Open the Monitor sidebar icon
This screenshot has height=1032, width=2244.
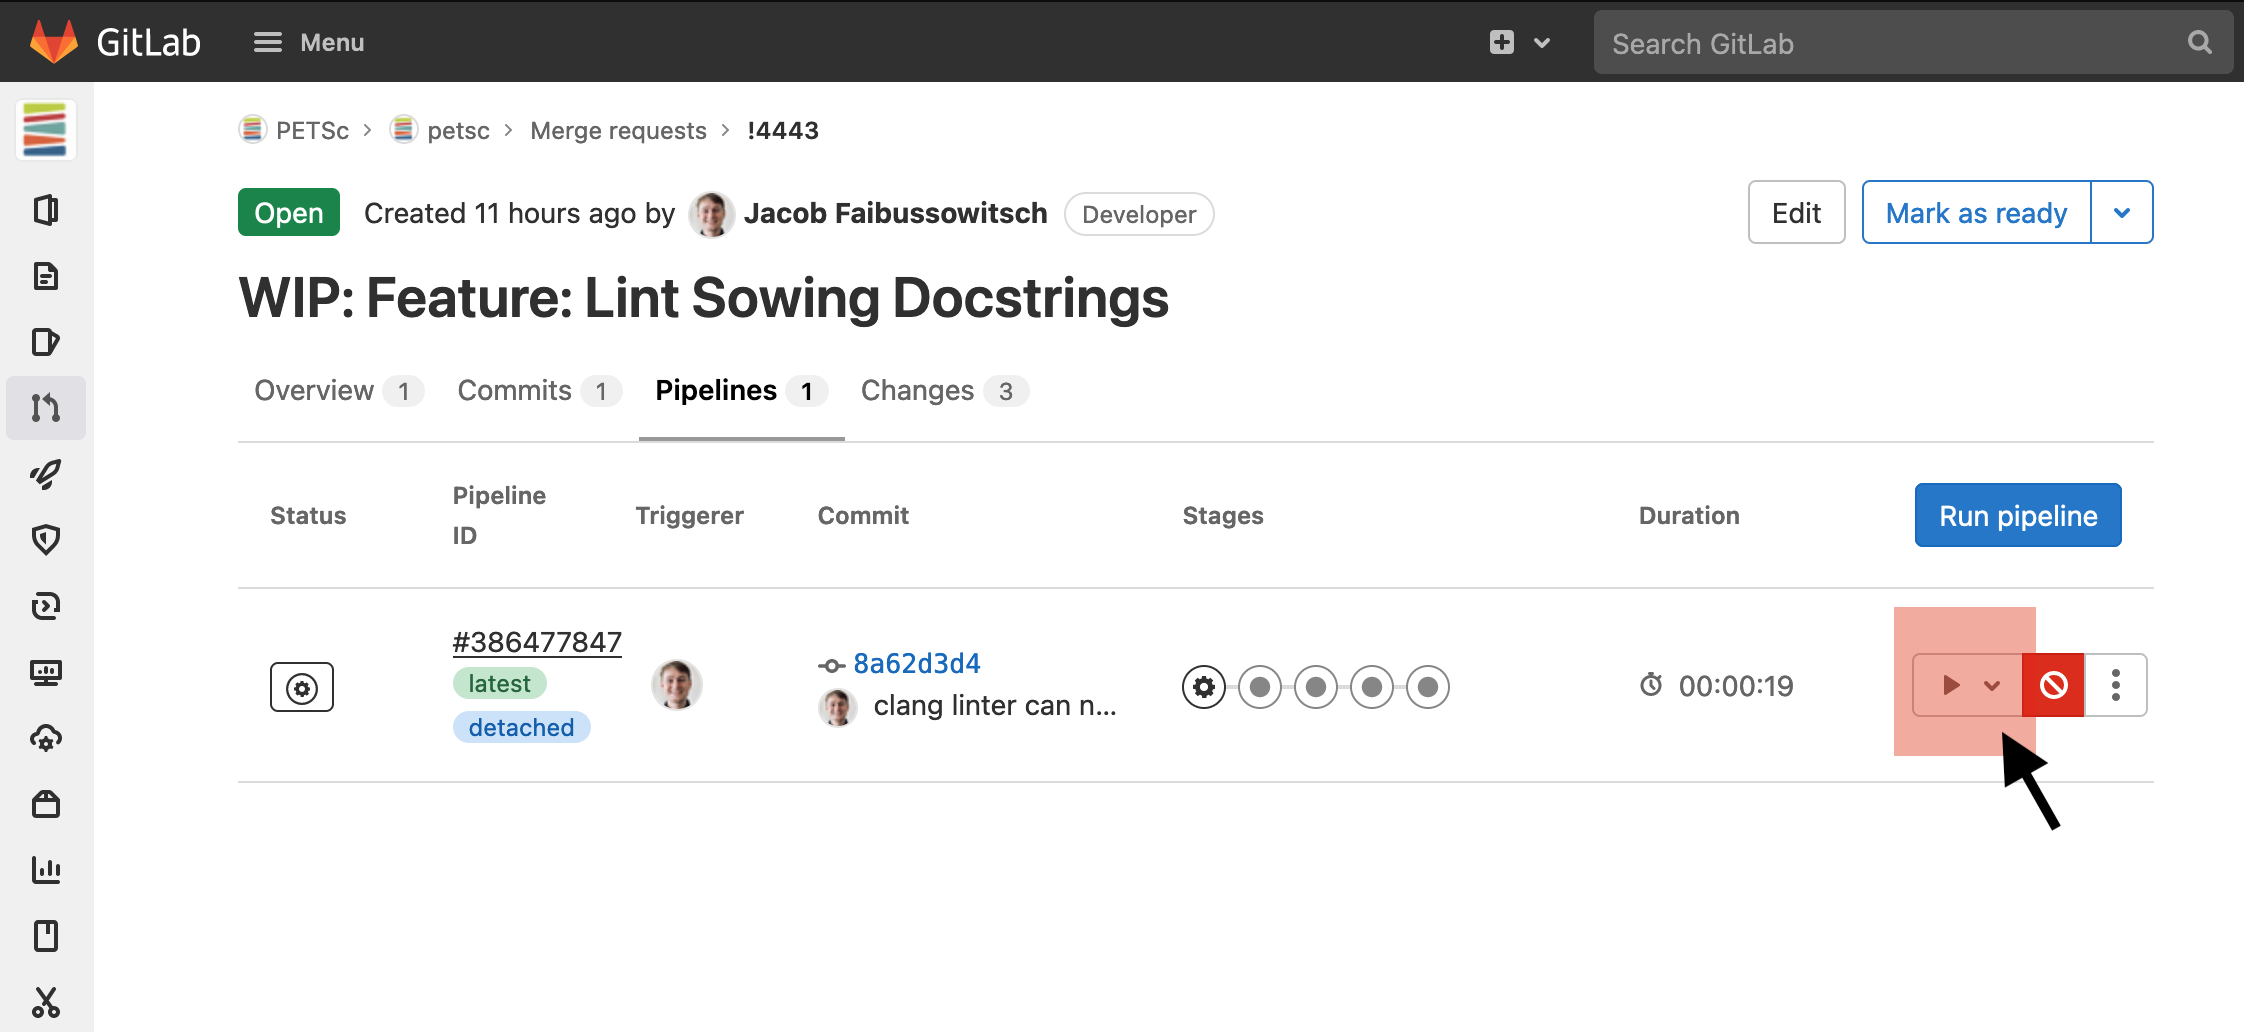click(46, 672)
